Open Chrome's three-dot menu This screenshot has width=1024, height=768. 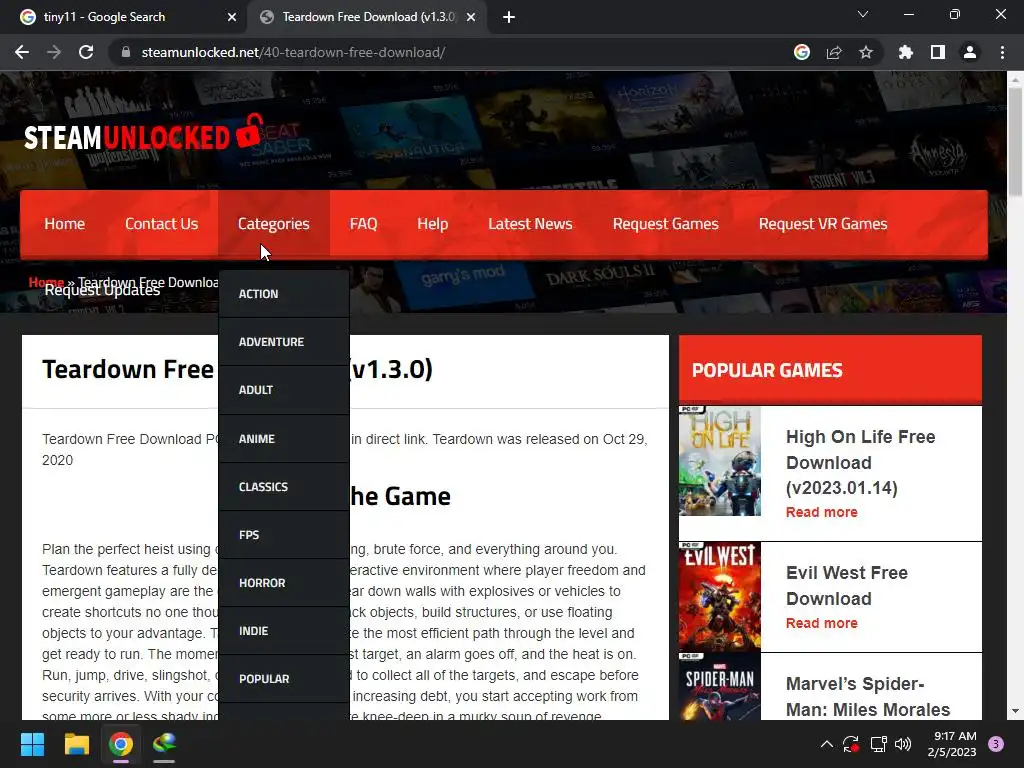click(1002, 52)
